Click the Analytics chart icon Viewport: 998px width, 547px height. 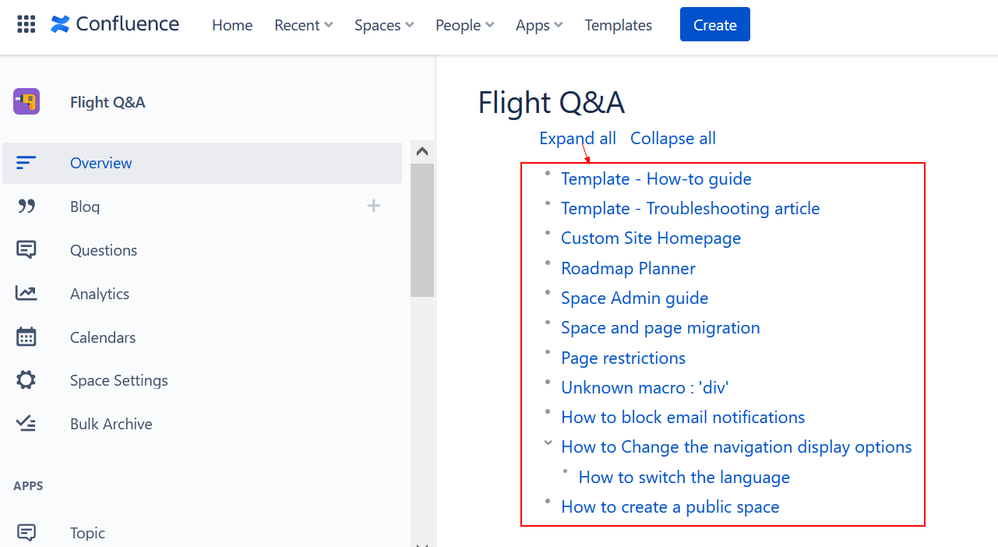27,294
